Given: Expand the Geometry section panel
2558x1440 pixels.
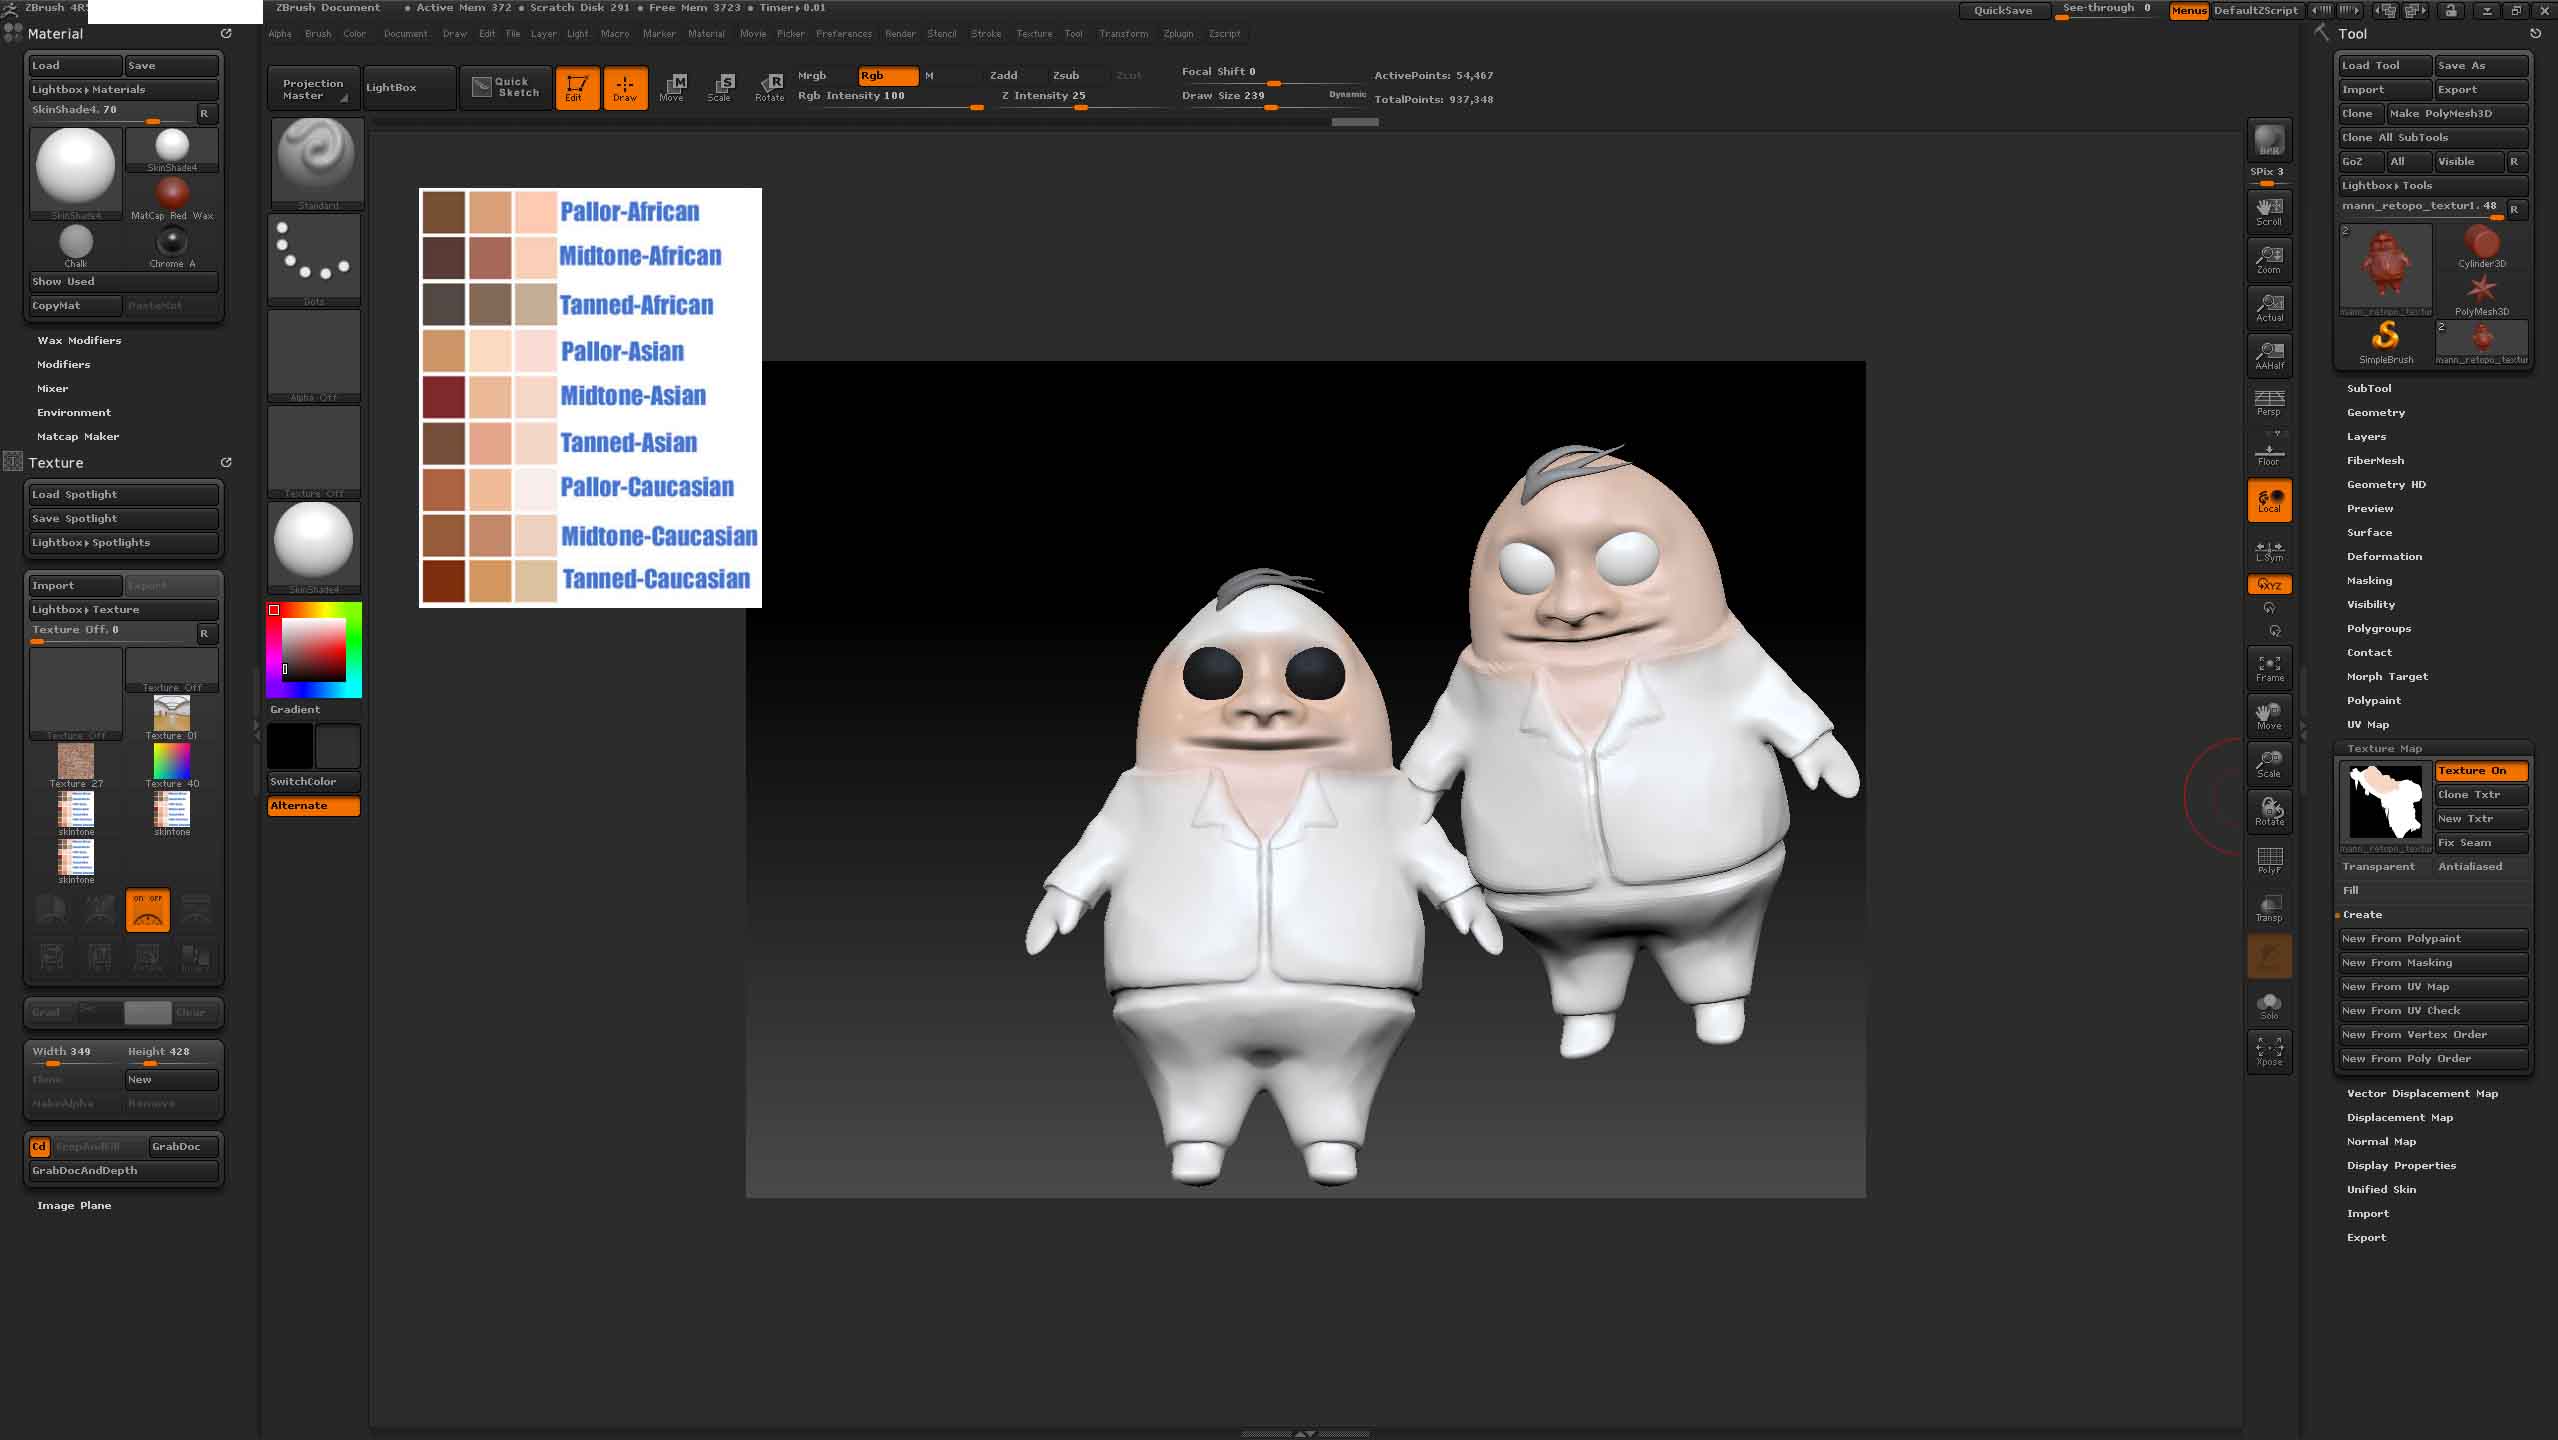Looking at the screenshot, I should (2375, 411).
